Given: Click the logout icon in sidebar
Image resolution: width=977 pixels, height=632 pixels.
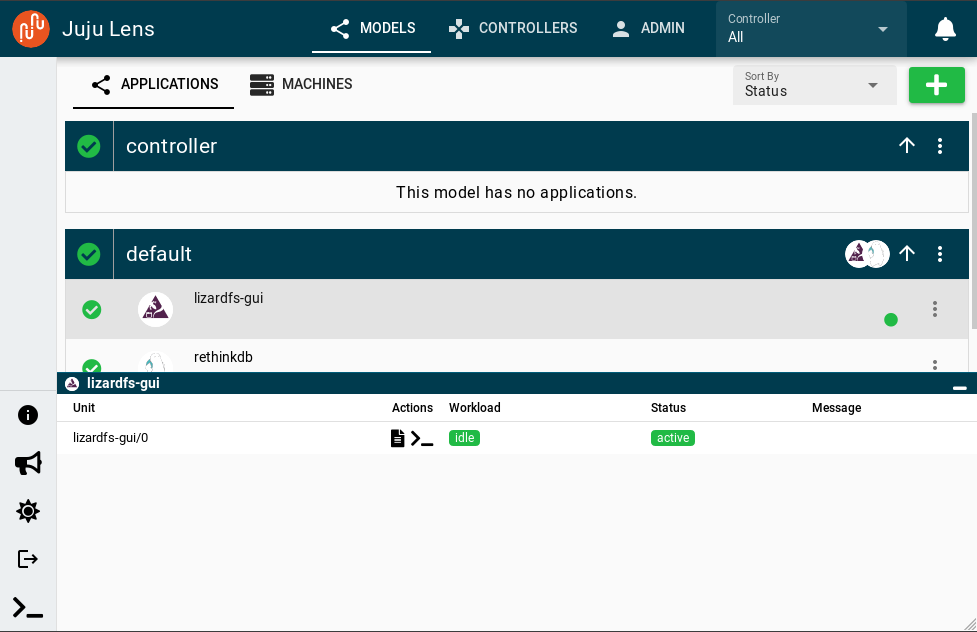Looking at the screenshot, I should click(28, 559).
